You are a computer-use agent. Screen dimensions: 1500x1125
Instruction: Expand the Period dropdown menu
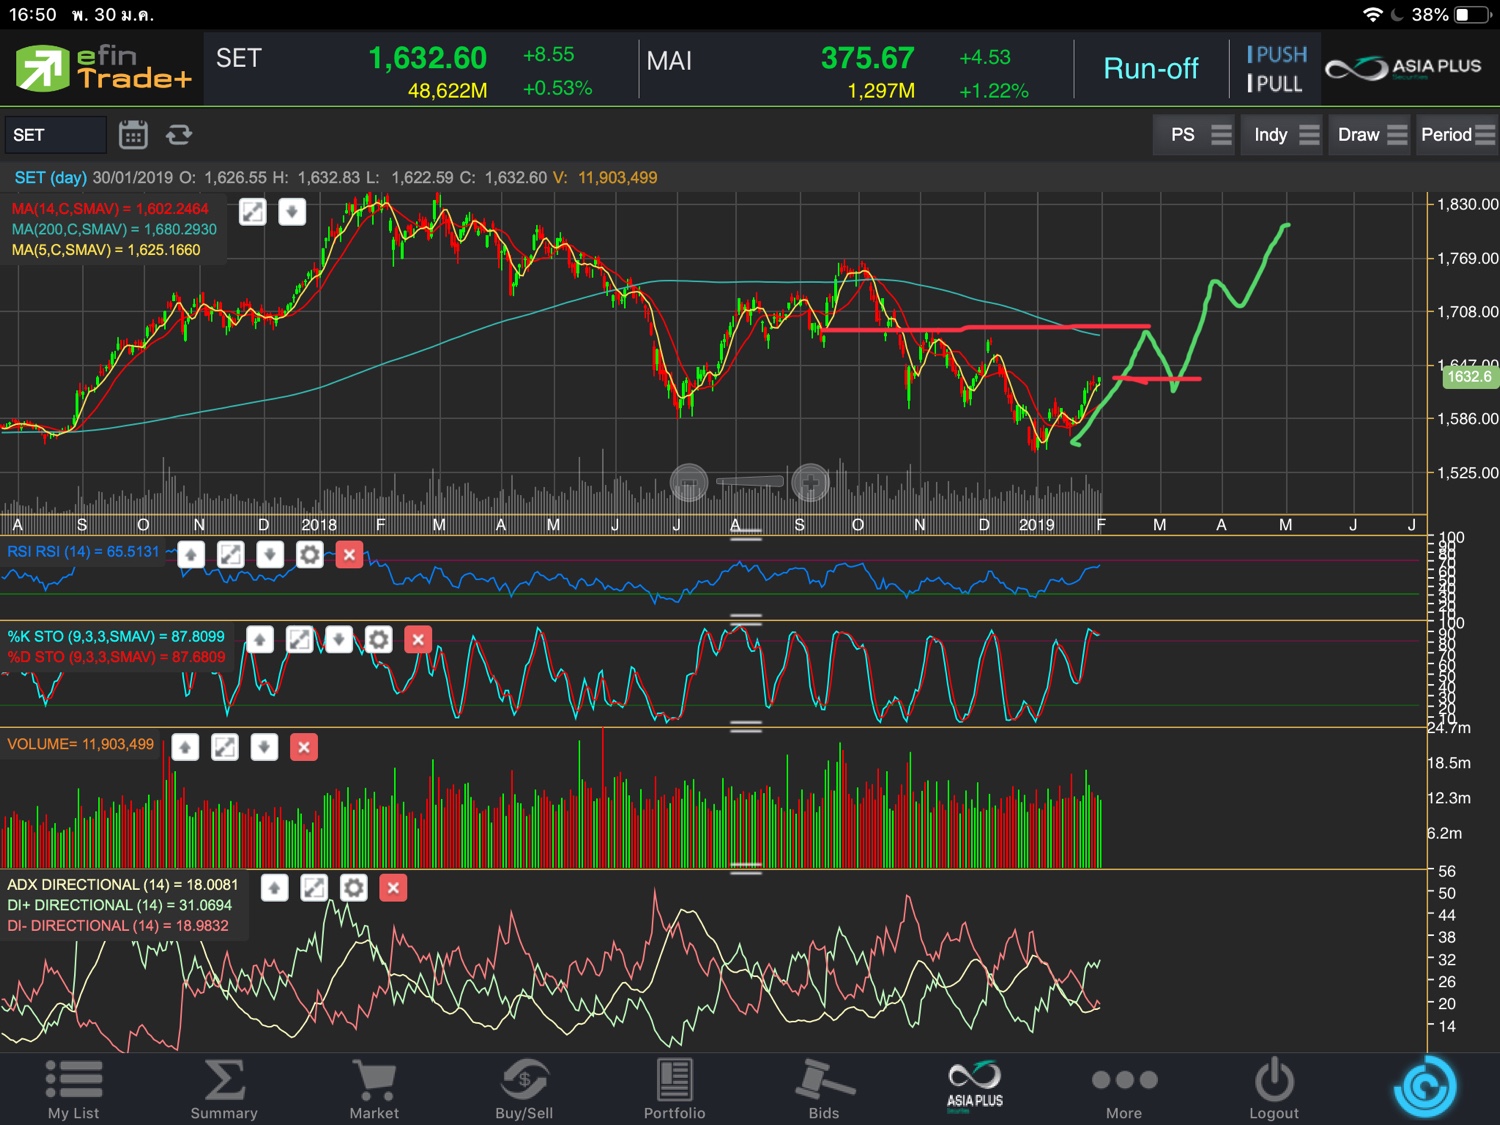(1456, 135)
